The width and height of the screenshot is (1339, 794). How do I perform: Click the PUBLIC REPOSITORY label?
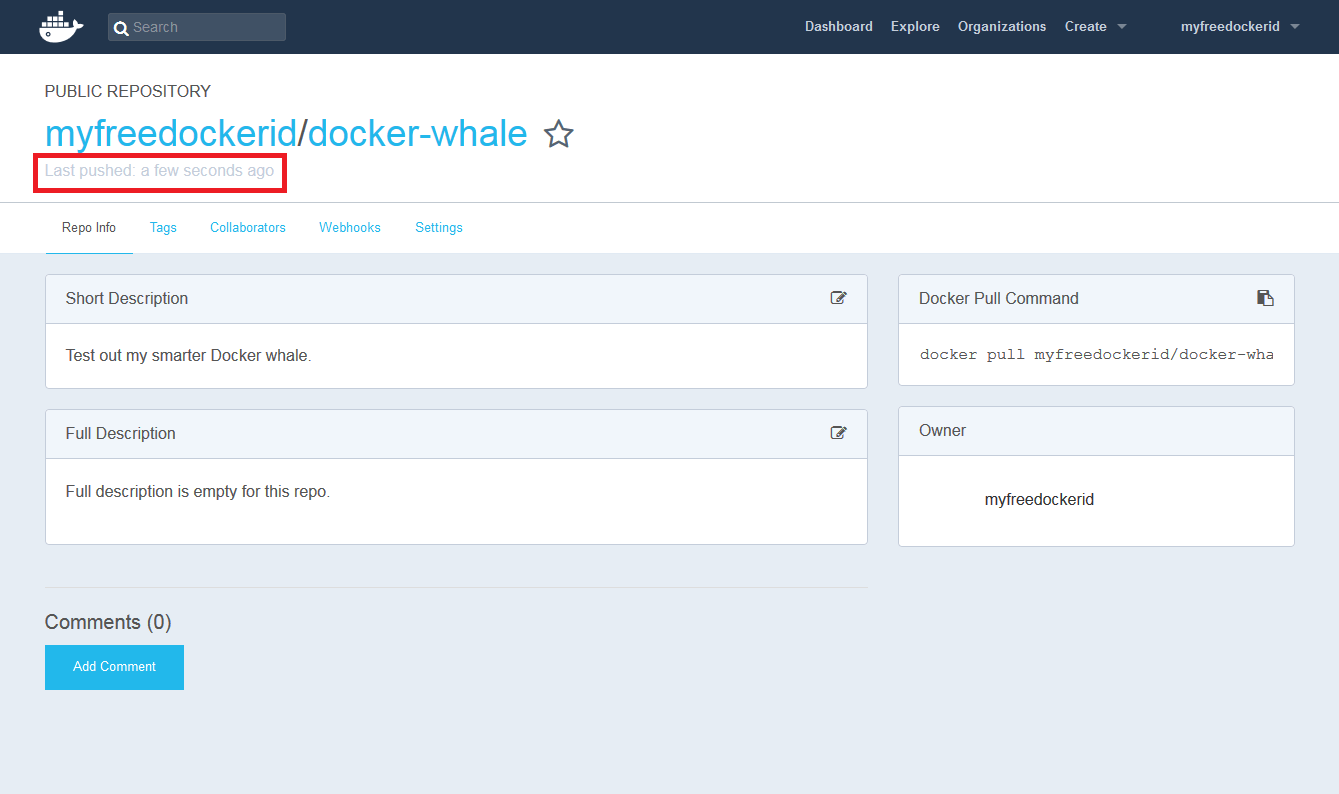point(128,91)
